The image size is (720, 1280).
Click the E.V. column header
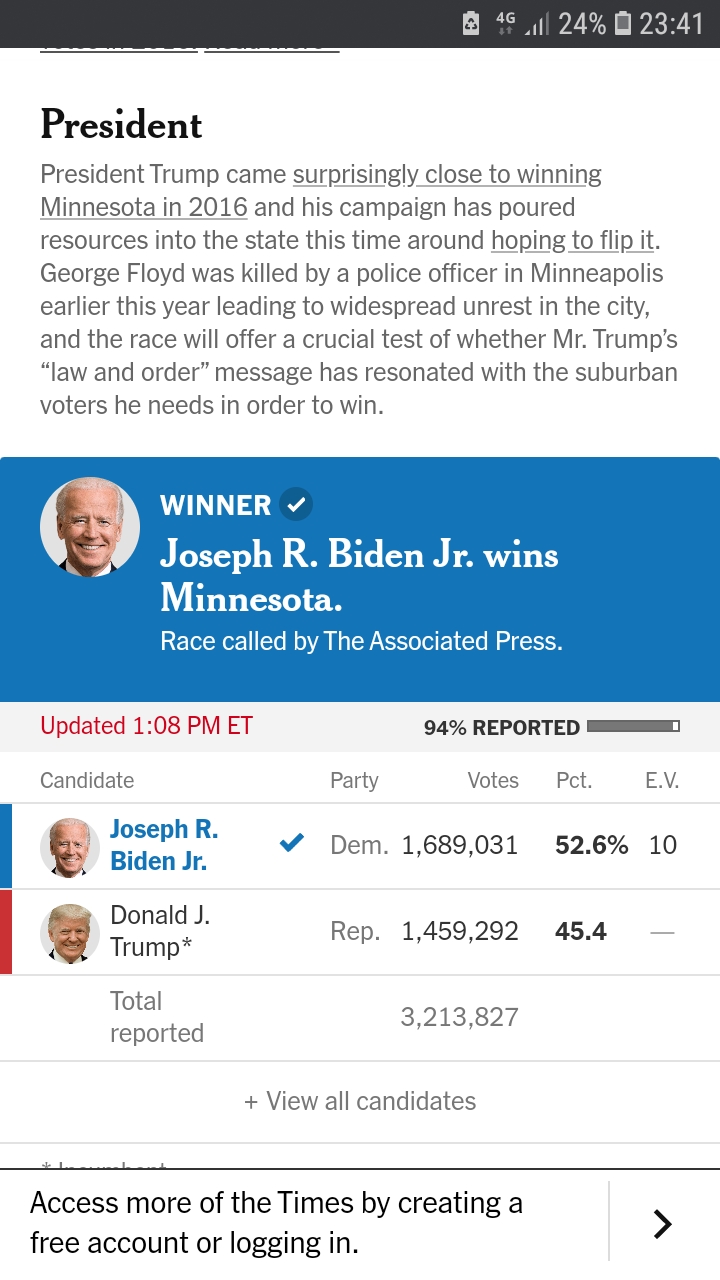tap(662, 781)
